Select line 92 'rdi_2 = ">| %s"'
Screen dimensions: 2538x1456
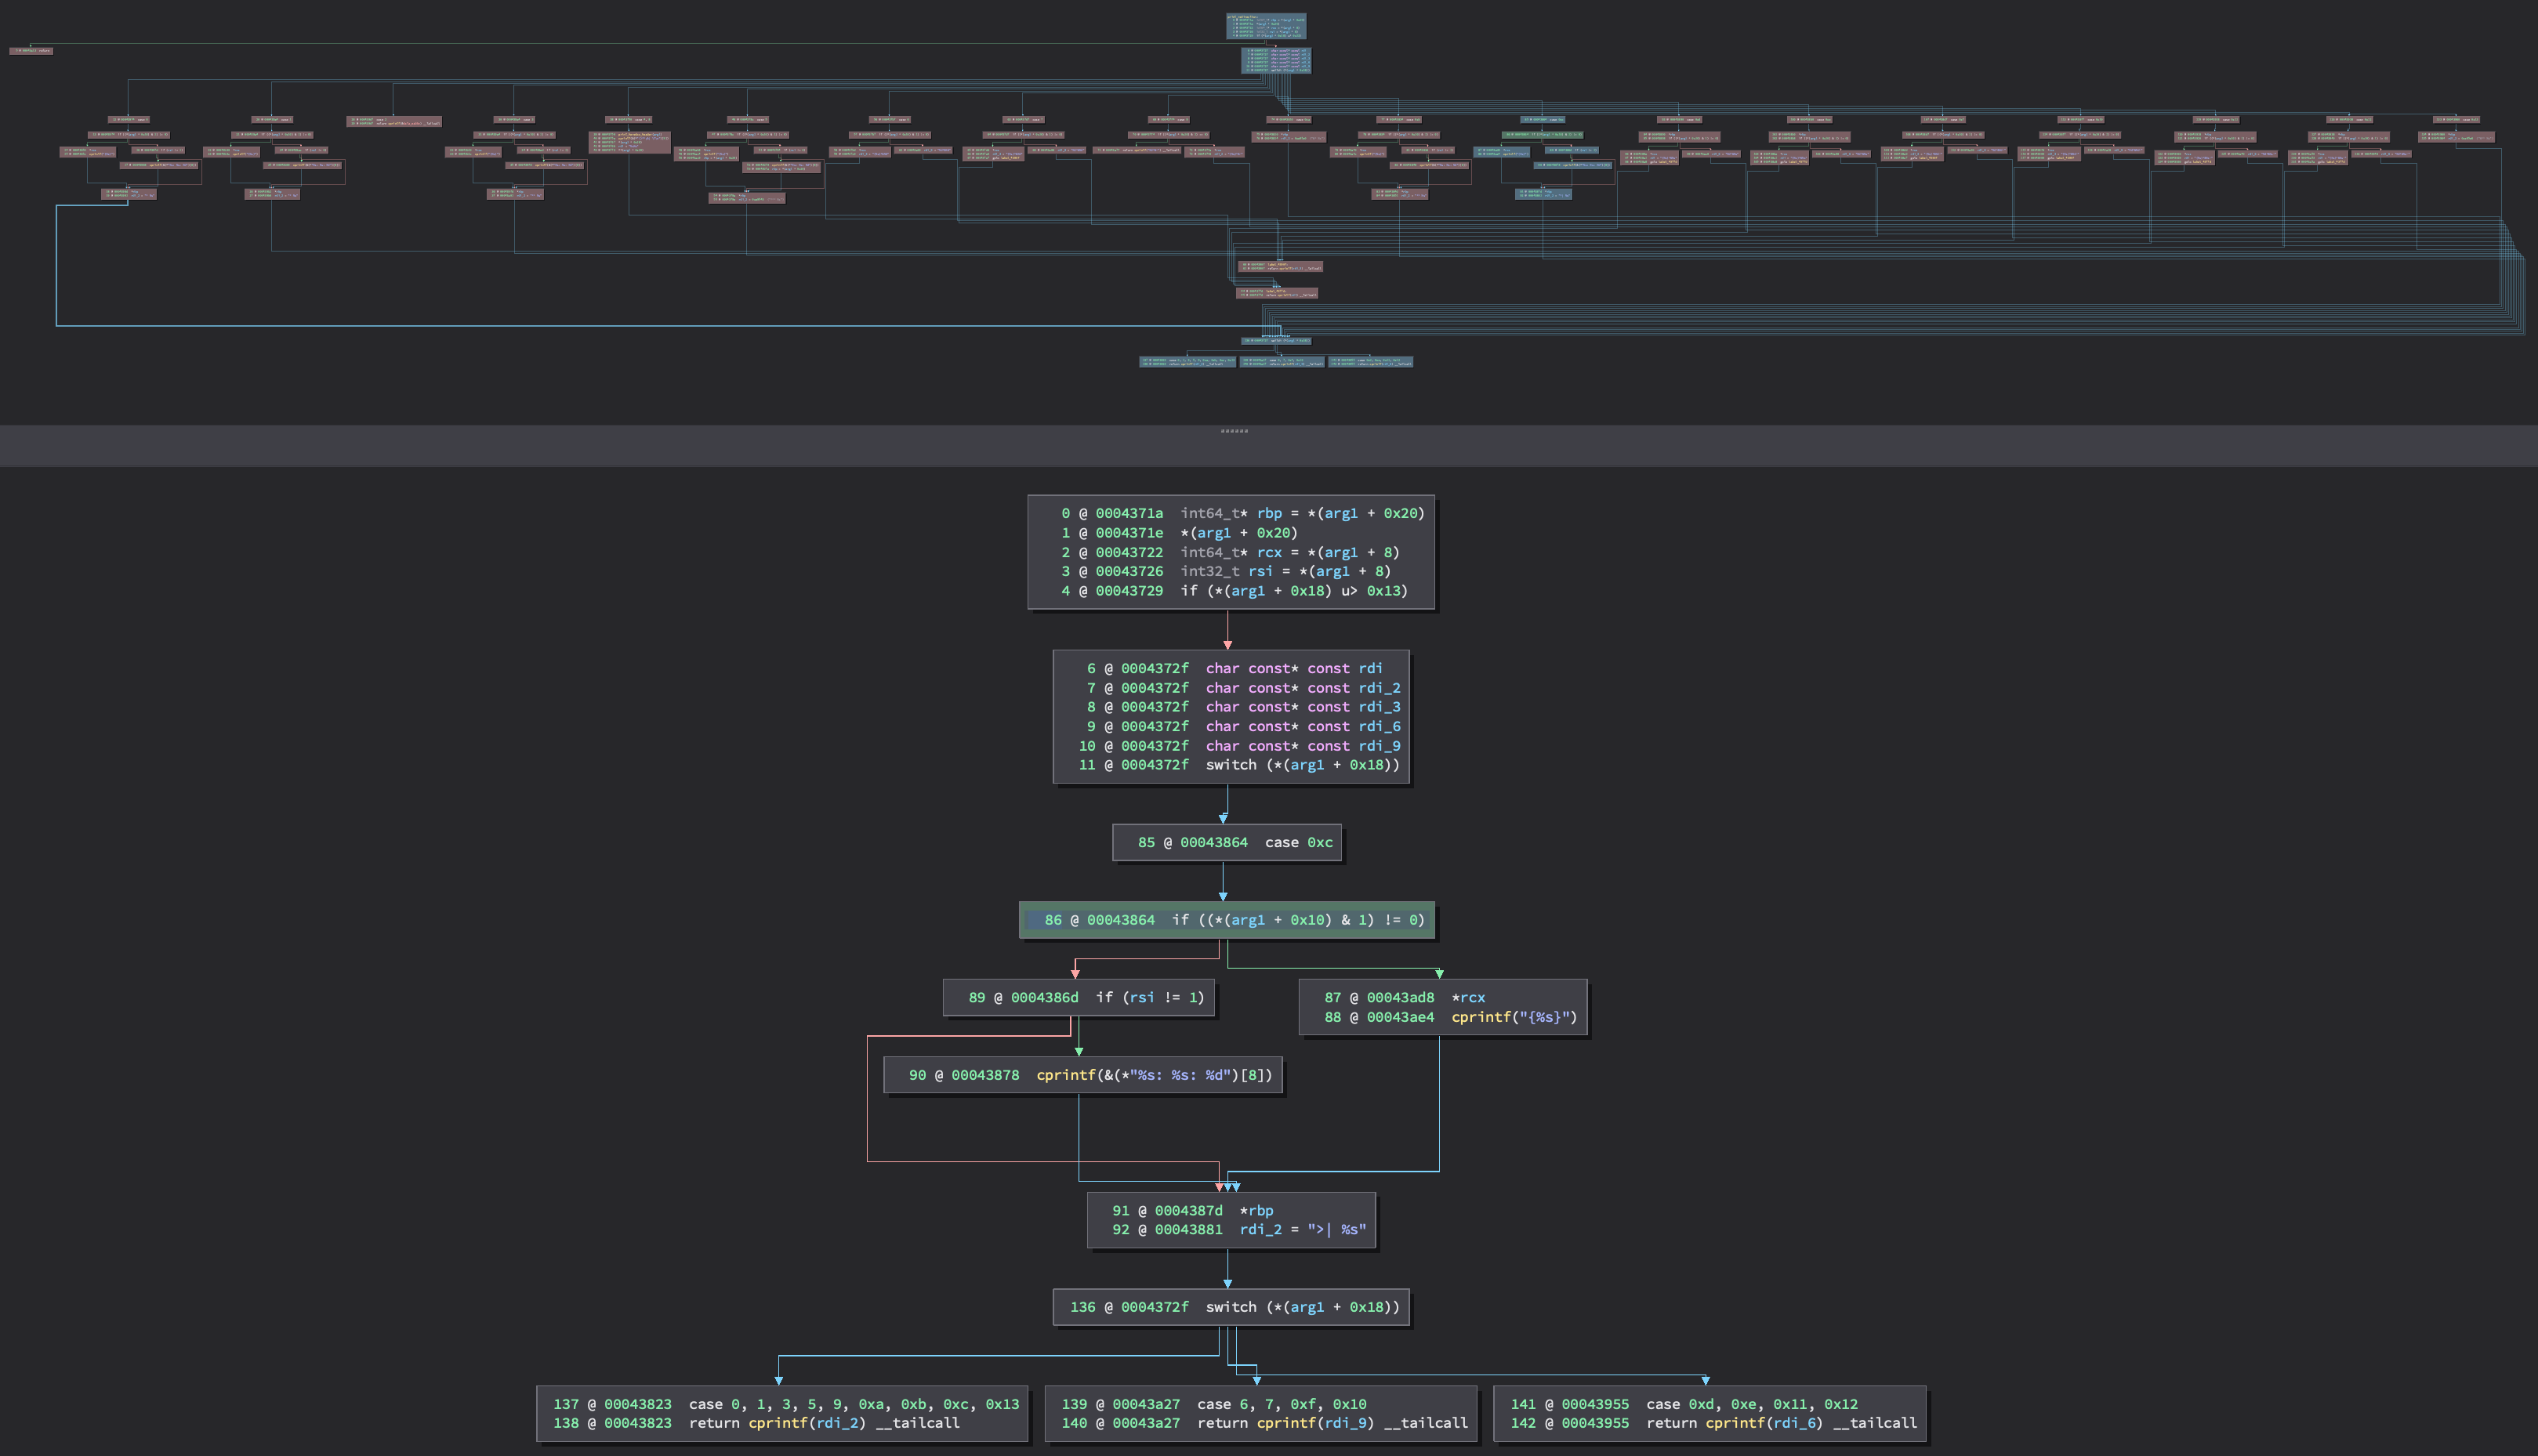(x=1239, y=1230)
